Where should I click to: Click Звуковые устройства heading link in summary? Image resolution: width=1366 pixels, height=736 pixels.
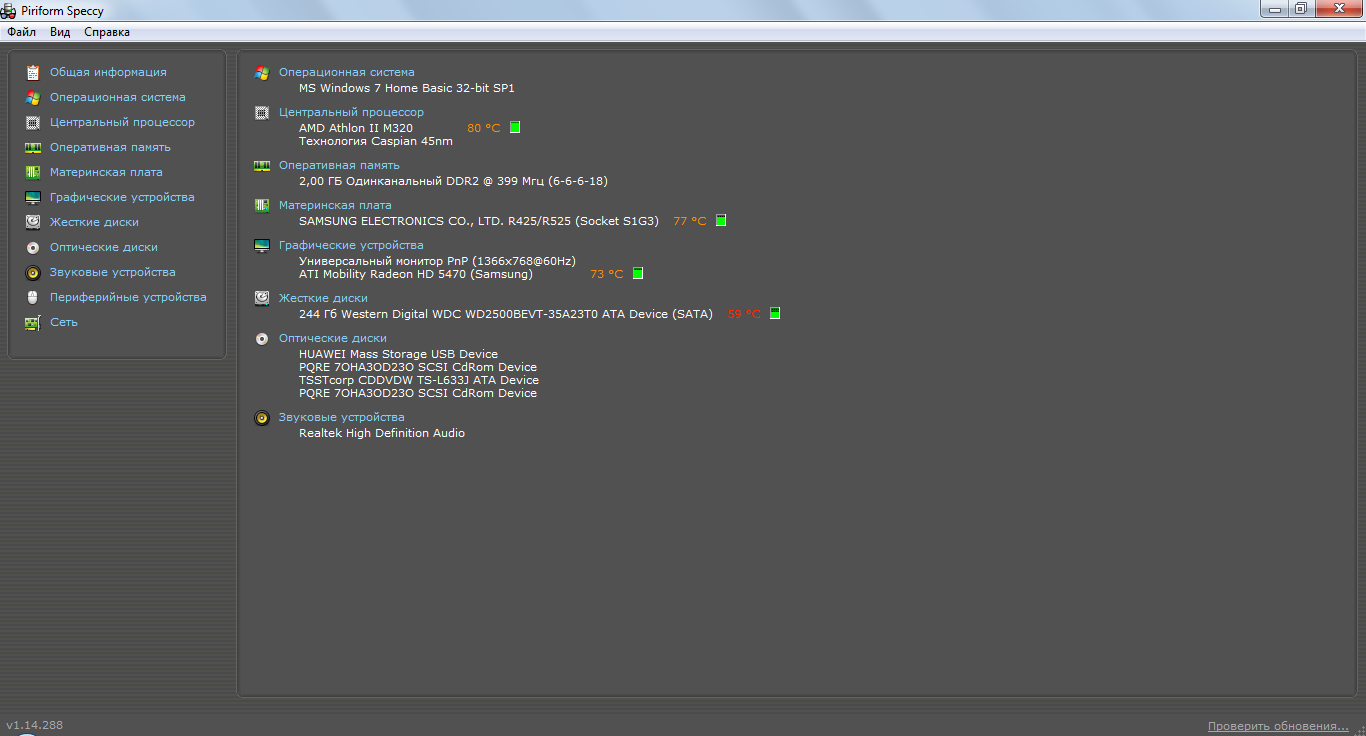pyautogui.click(x=342, y=417)
